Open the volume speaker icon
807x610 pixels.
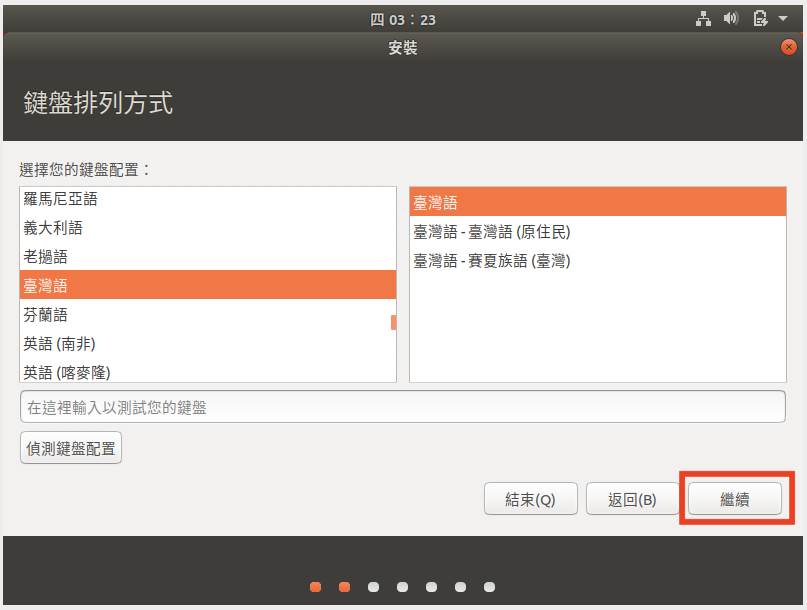730,19
